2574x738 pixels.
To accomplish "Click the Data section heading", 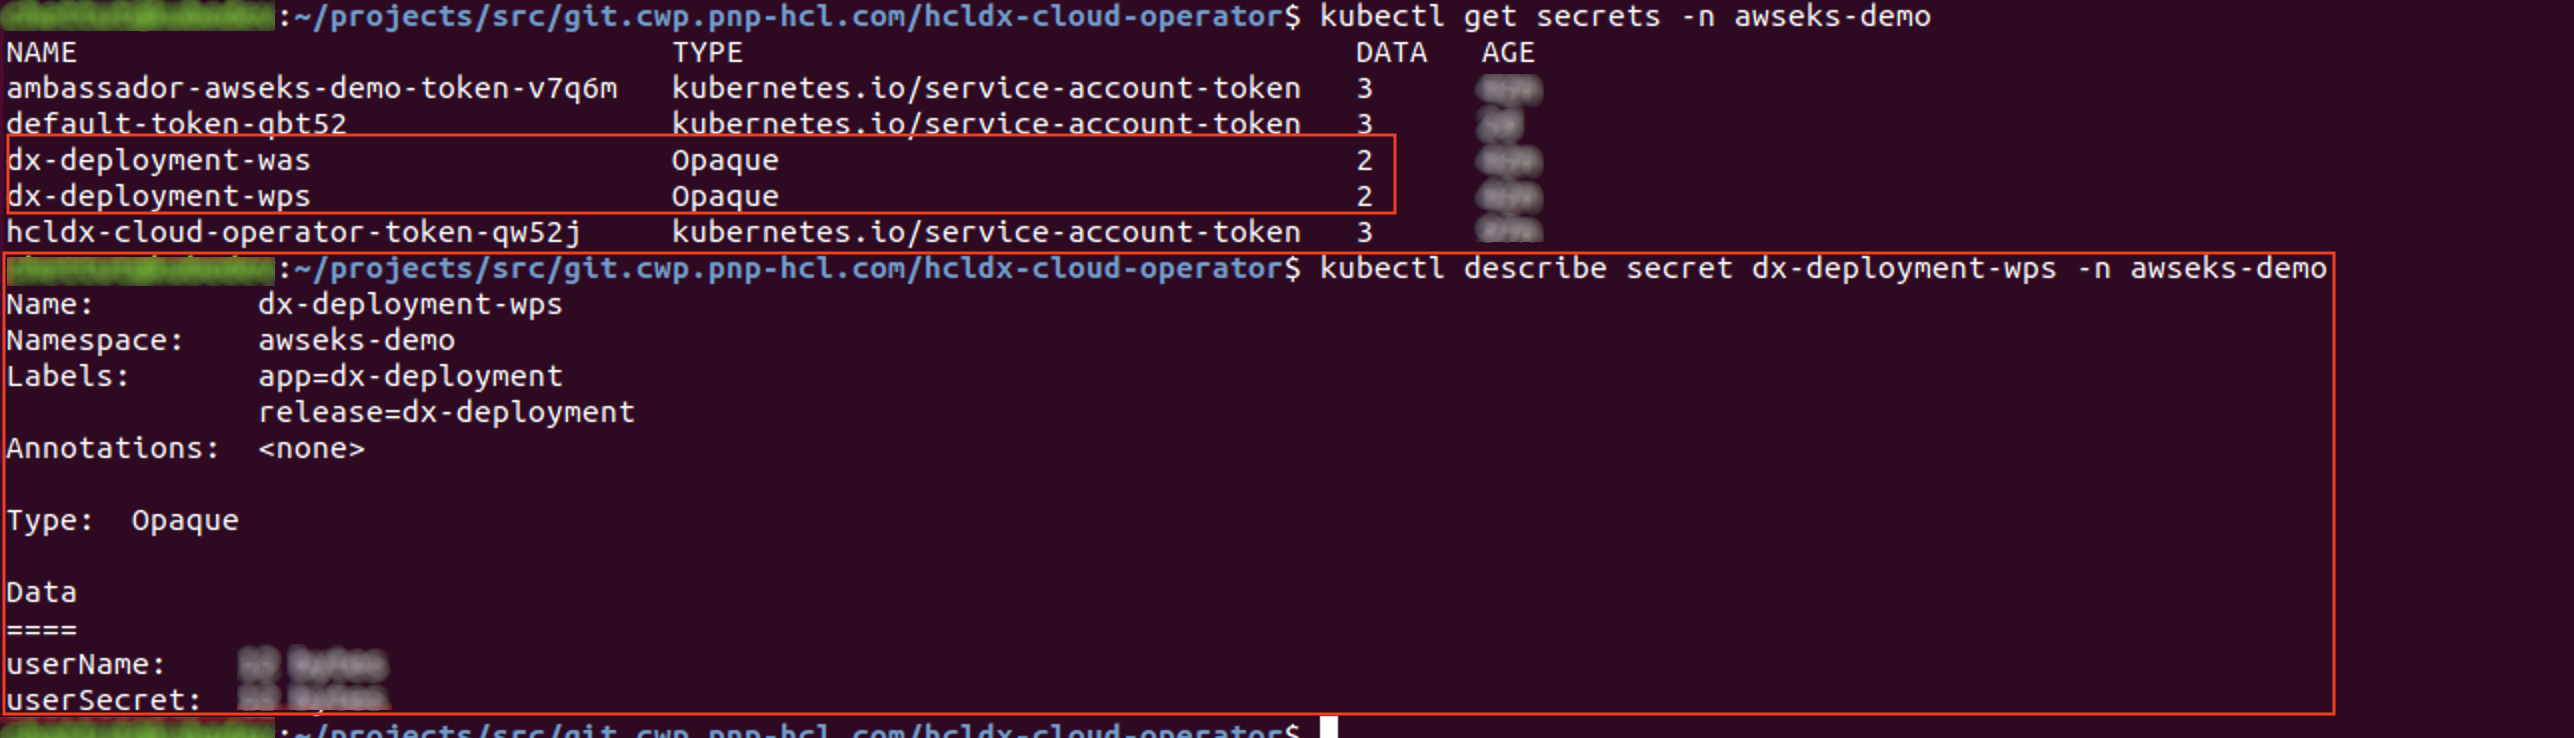I will tap(41, 593).
